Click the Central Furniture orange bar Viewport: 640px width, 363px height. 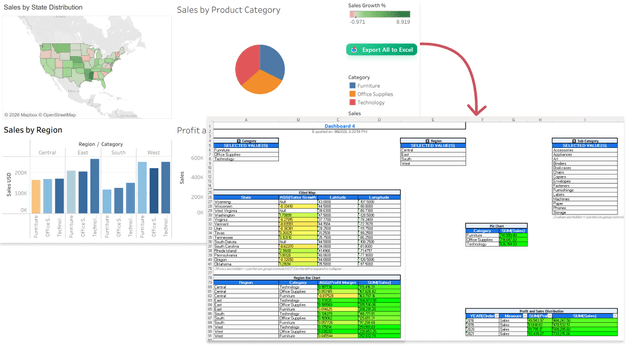pyautogui.click(x=36, y=196)
